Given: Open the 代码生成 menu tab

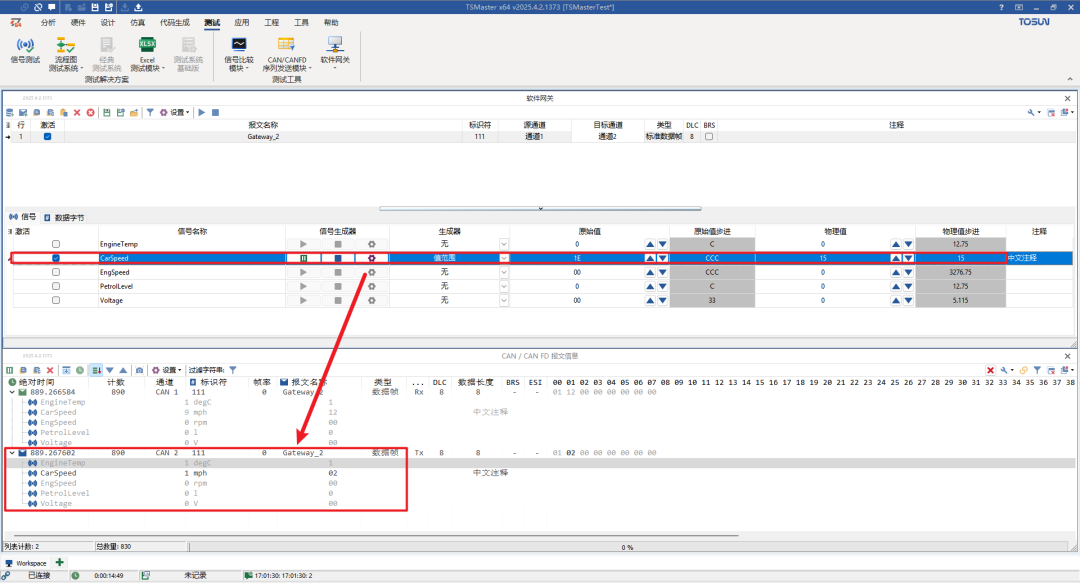Looking at the screenshot, I should 175,23.
